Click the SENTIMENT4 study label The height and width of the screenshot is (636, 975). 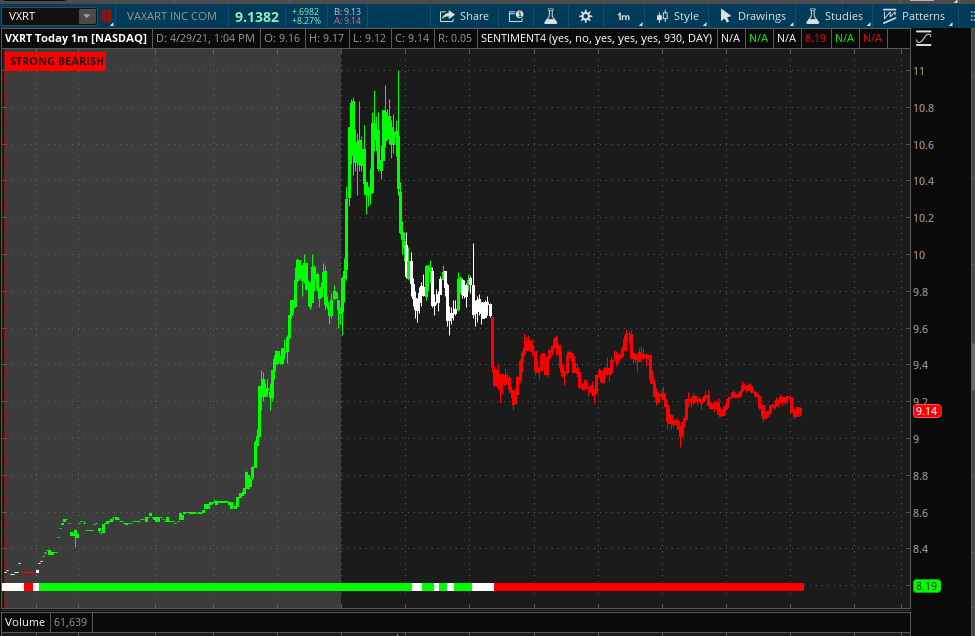[x=596, y=38]
